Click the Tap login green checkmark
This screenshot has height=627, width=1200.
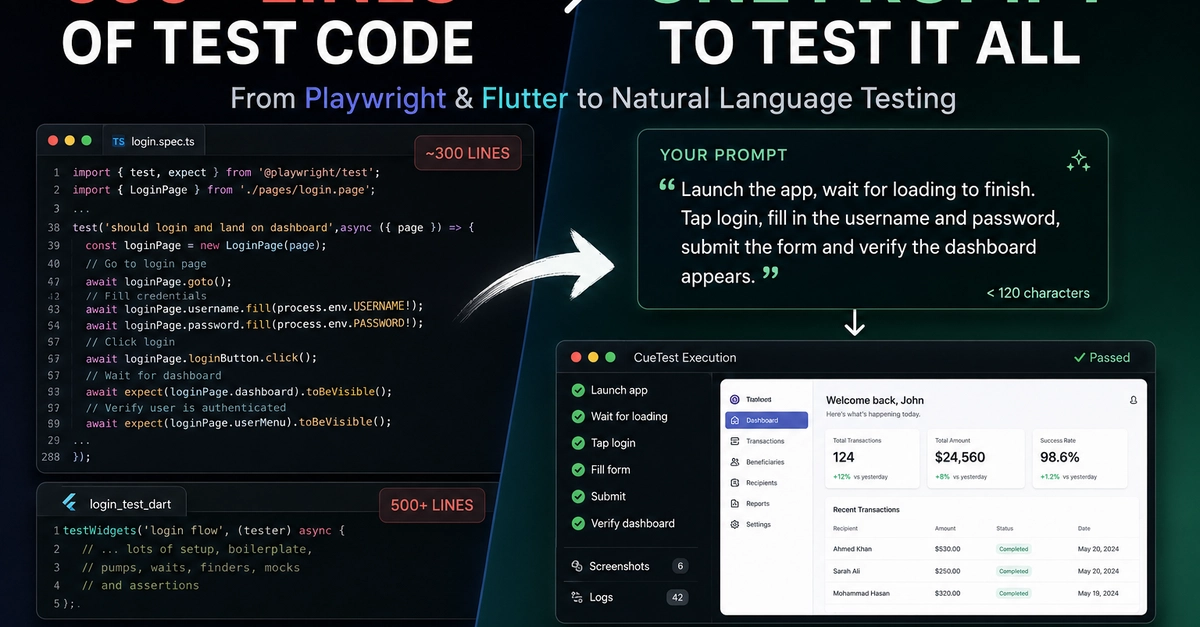578,443
